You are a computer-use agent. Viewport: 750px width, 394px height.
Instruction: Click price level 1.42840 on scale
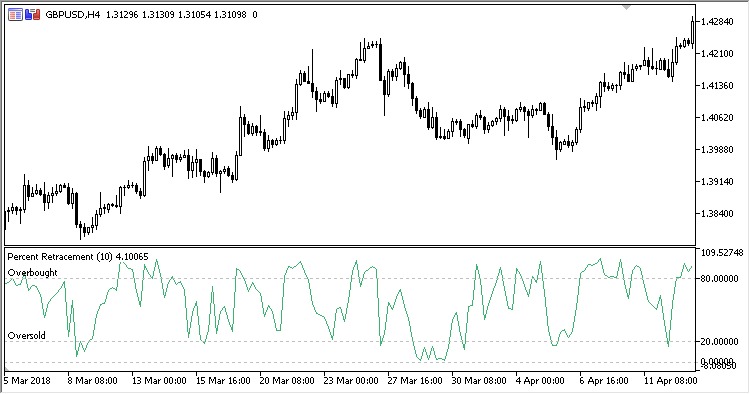[x=717, y=22]
